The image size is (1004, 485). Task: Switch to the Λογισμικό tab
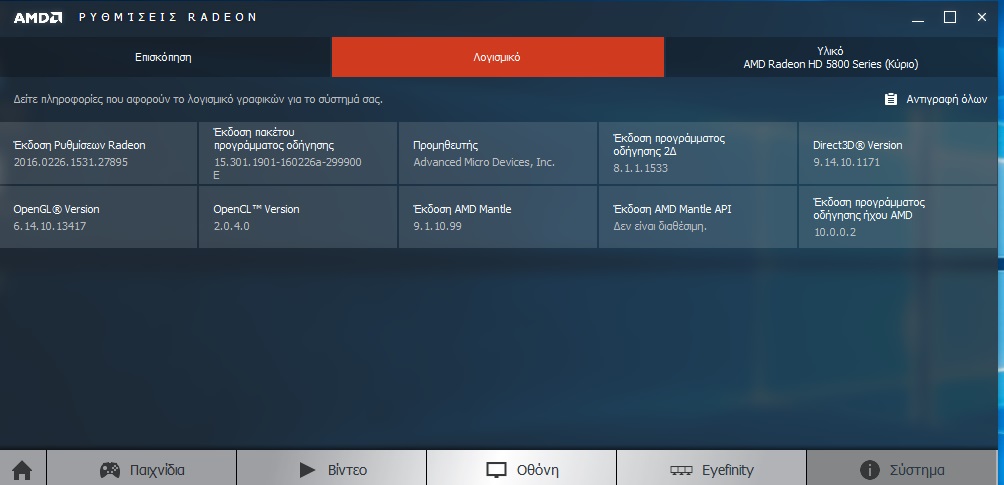[x=498, y=57]
